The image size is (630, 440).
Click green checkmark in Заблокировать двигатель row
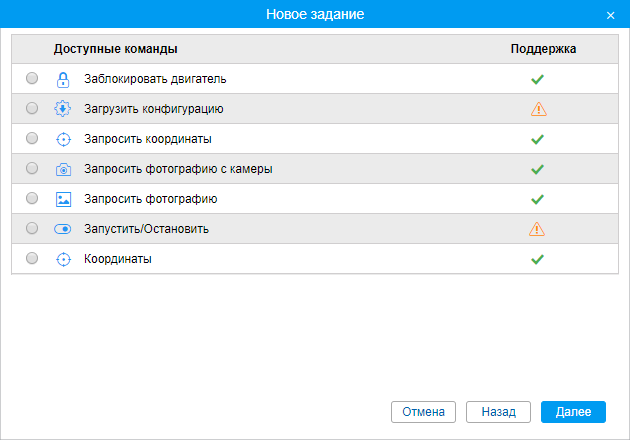pyautogui.click(x=537, y=79)
